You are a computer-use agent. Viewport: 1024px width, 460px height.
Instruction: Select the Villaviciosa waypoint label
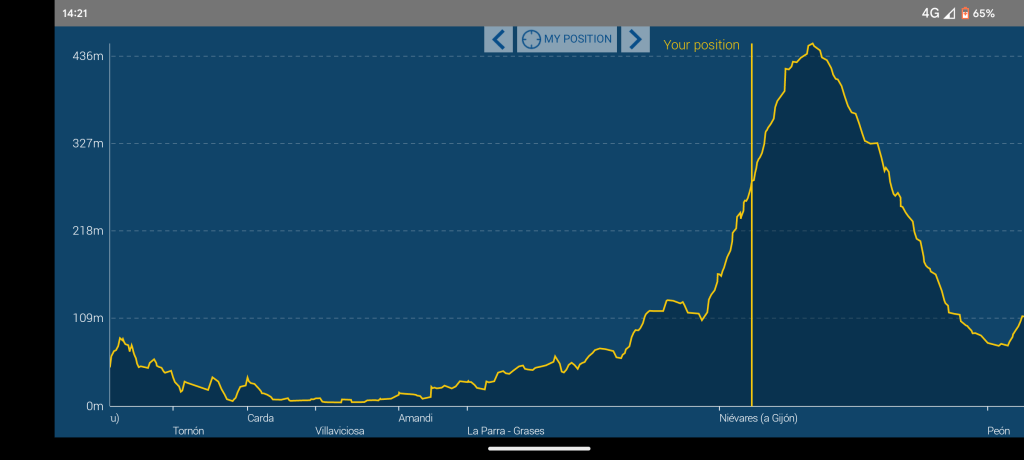click(x=340, y=431)
